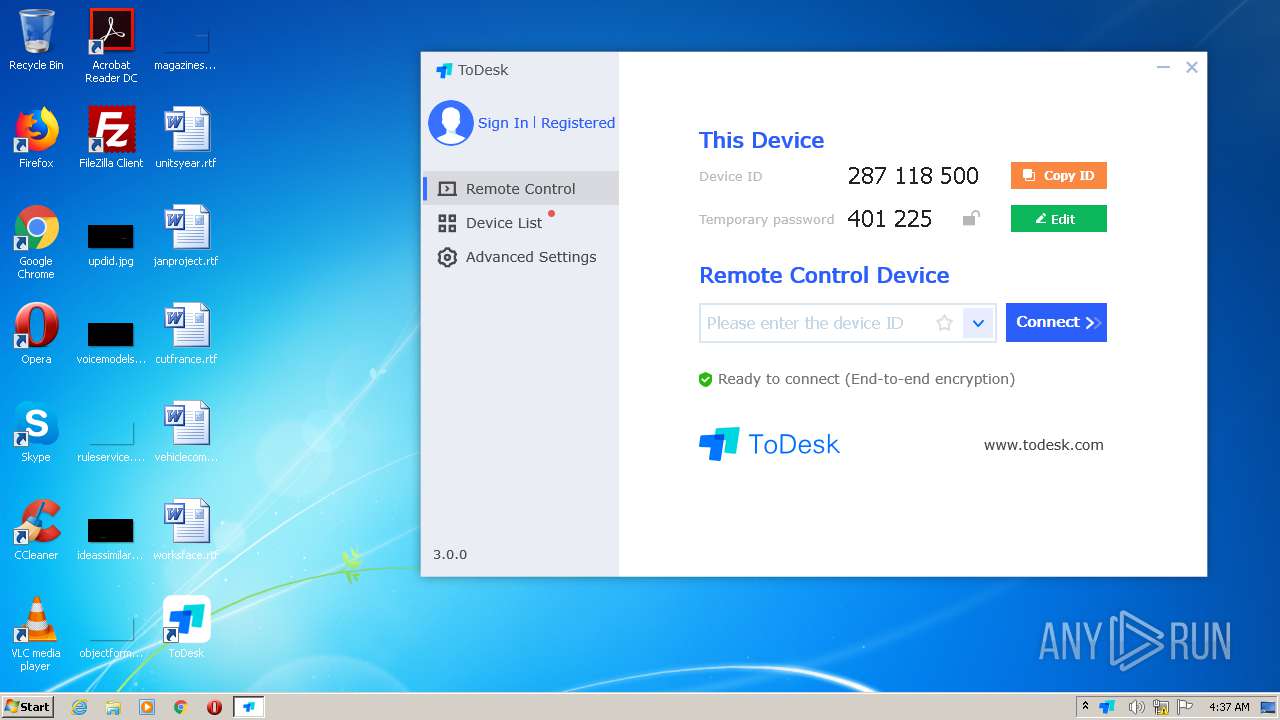Click the Registered link

[578, 123]
